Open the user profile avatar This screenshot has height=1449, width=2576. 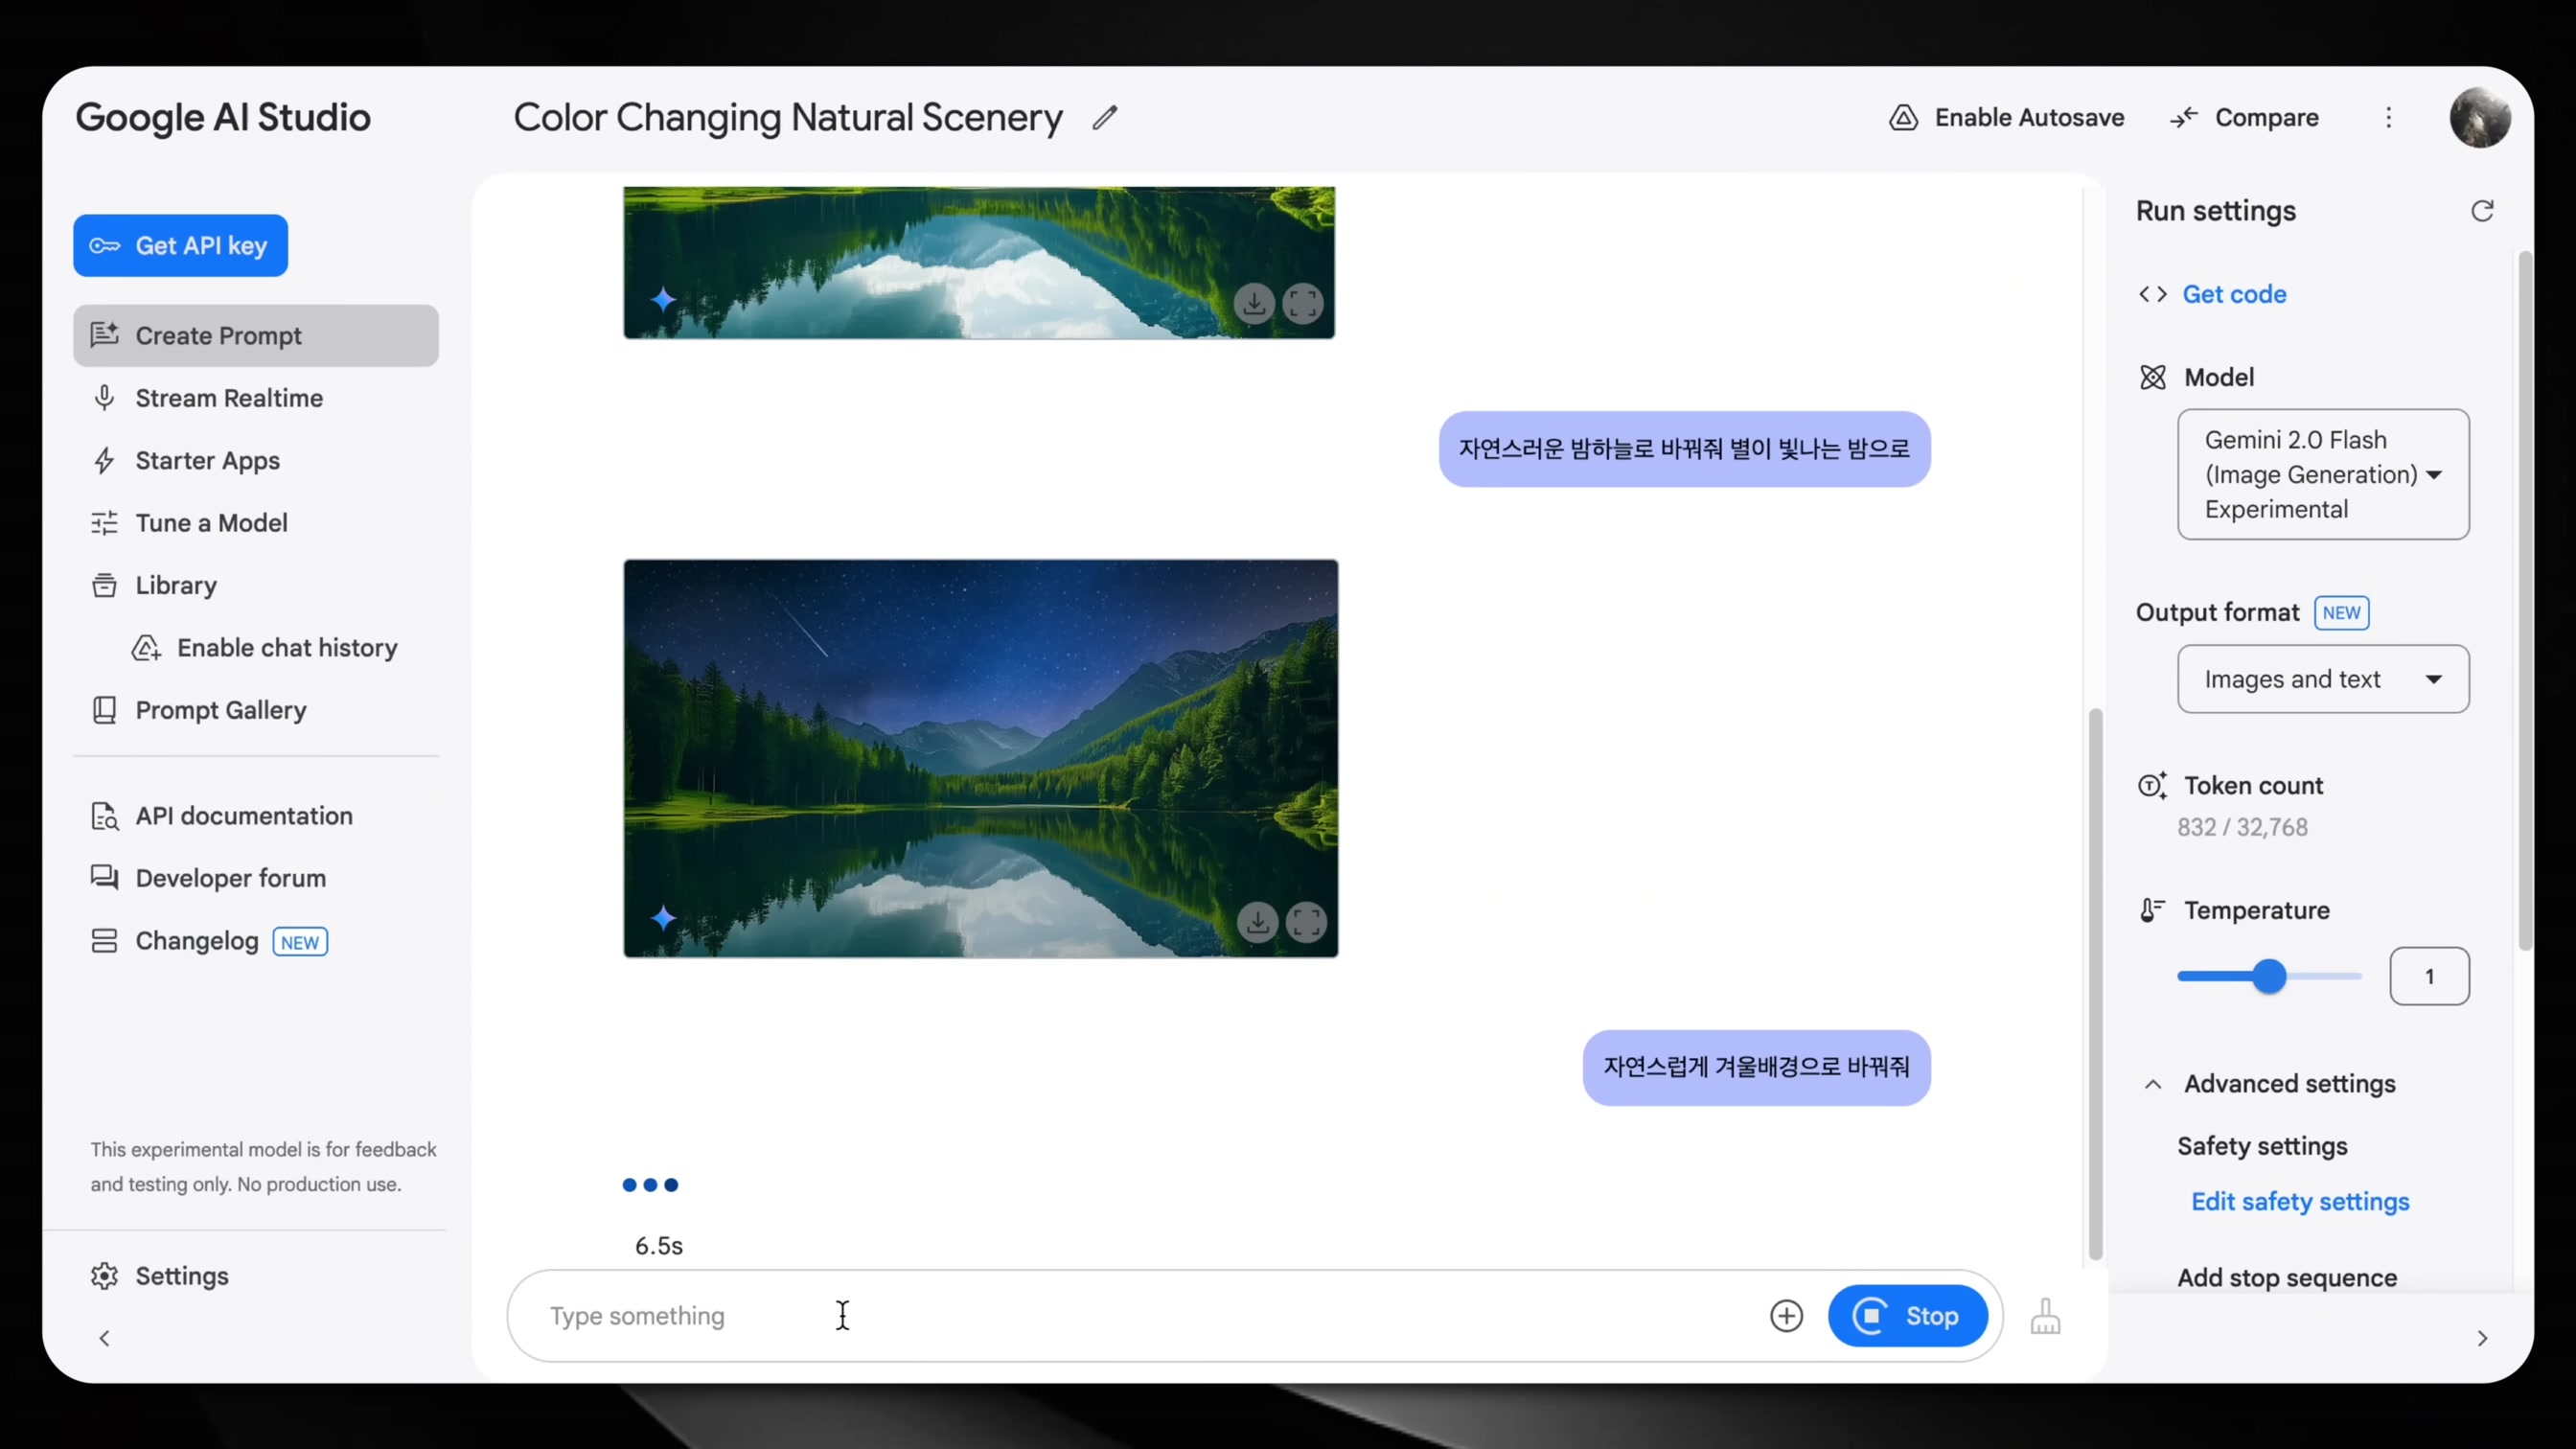pyautogui.click(x=2480, y=118)
